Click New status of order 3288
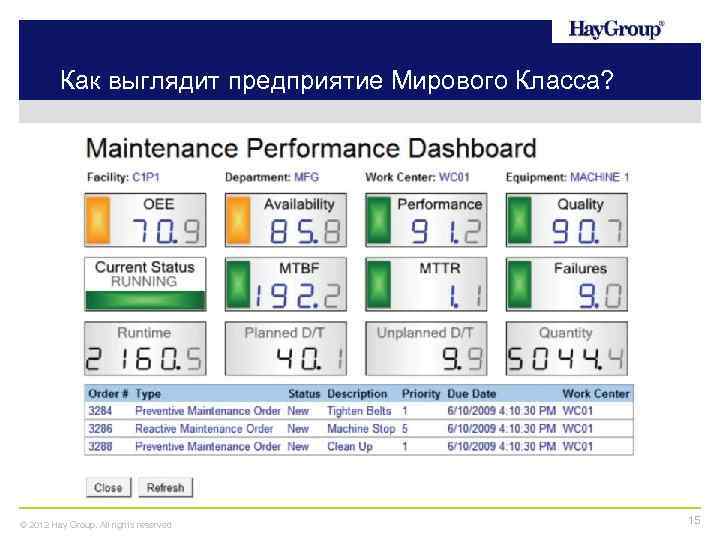Image resolution: width=720 pixels, height=540 pixels. click(x=298, y=446)
